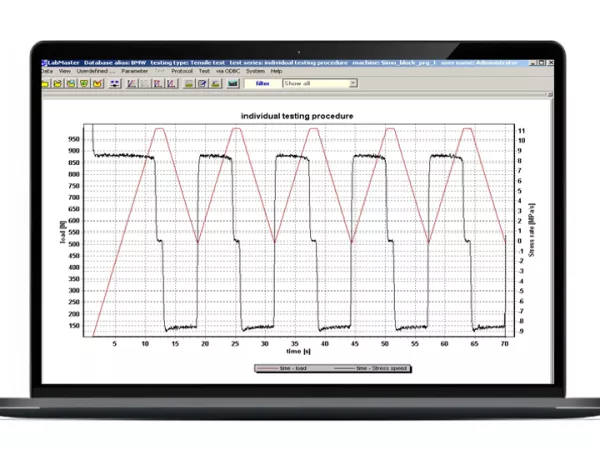The height and width of the screenshot is (450, 600).
Task: Click the greyed-out chart icon in toolbar
Action: point(145,84)
